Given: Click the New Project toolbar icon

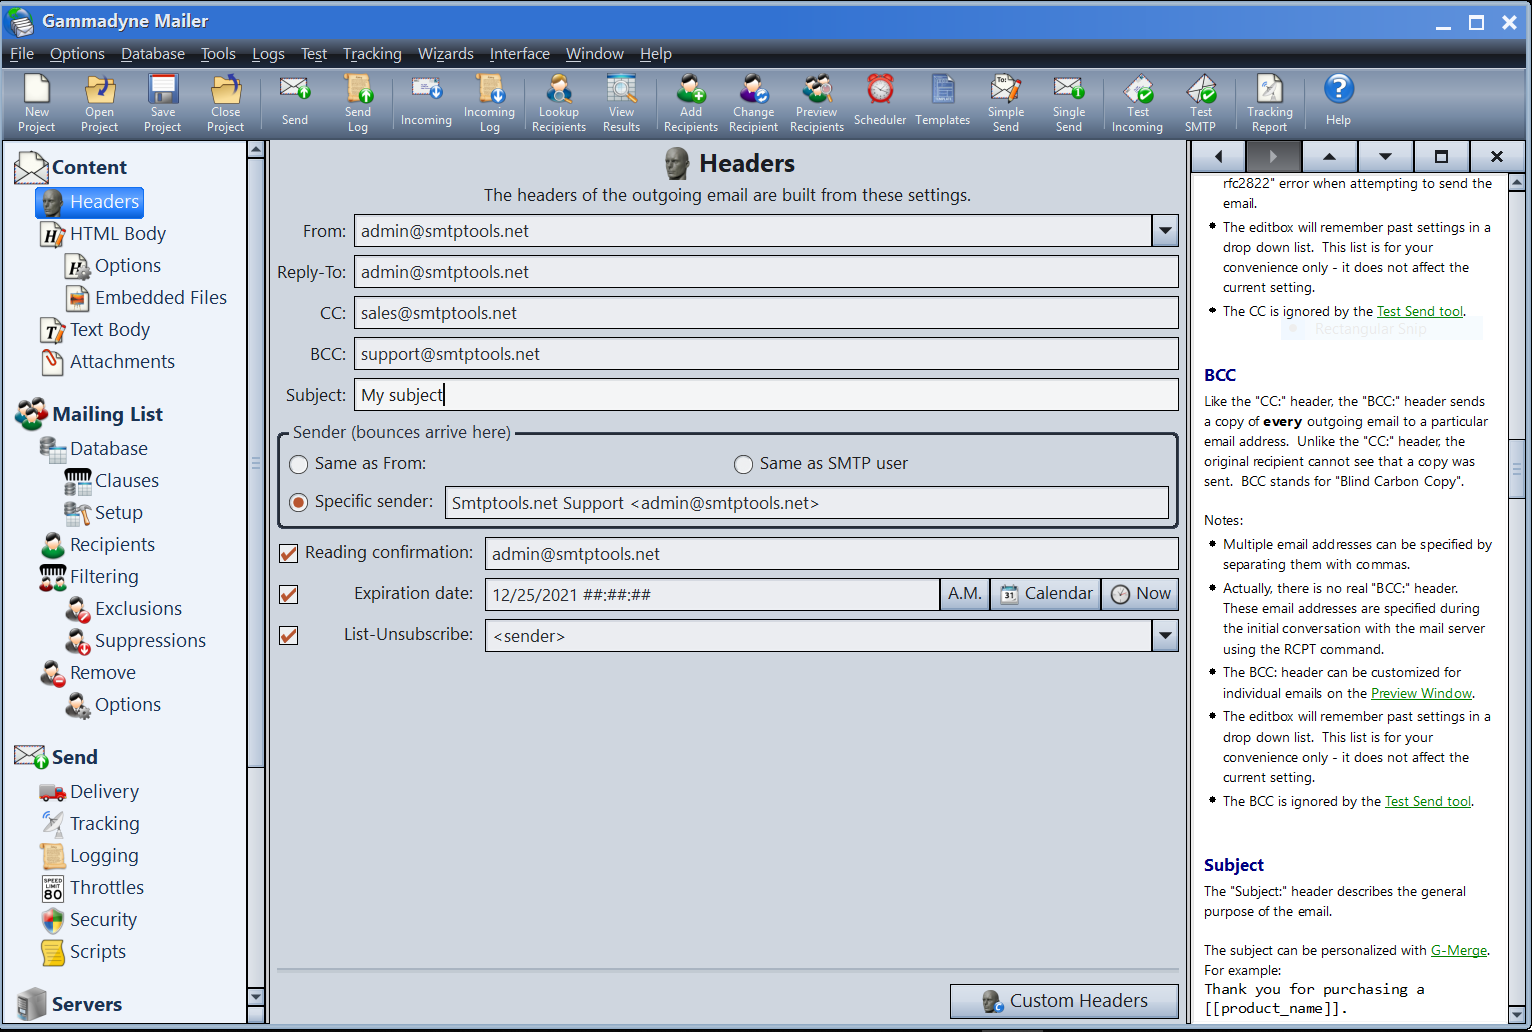Looking at the screenshot, I should pos(37,103).
